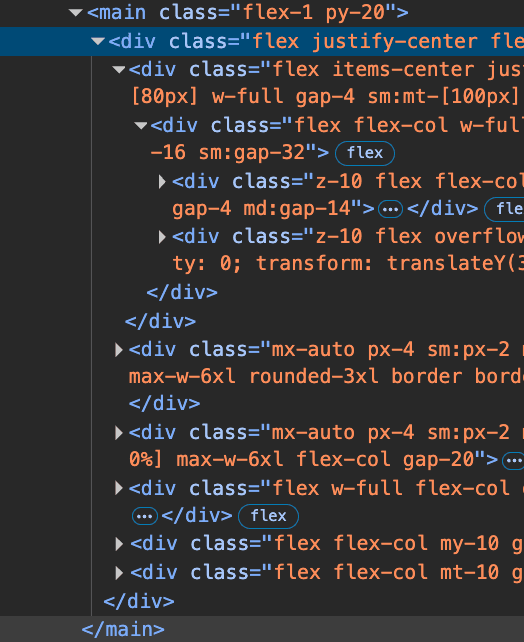Screen dimensions: 524x642
Task: Expand the mx-auto div with rounded-3xl border
Action: (119, 350)
